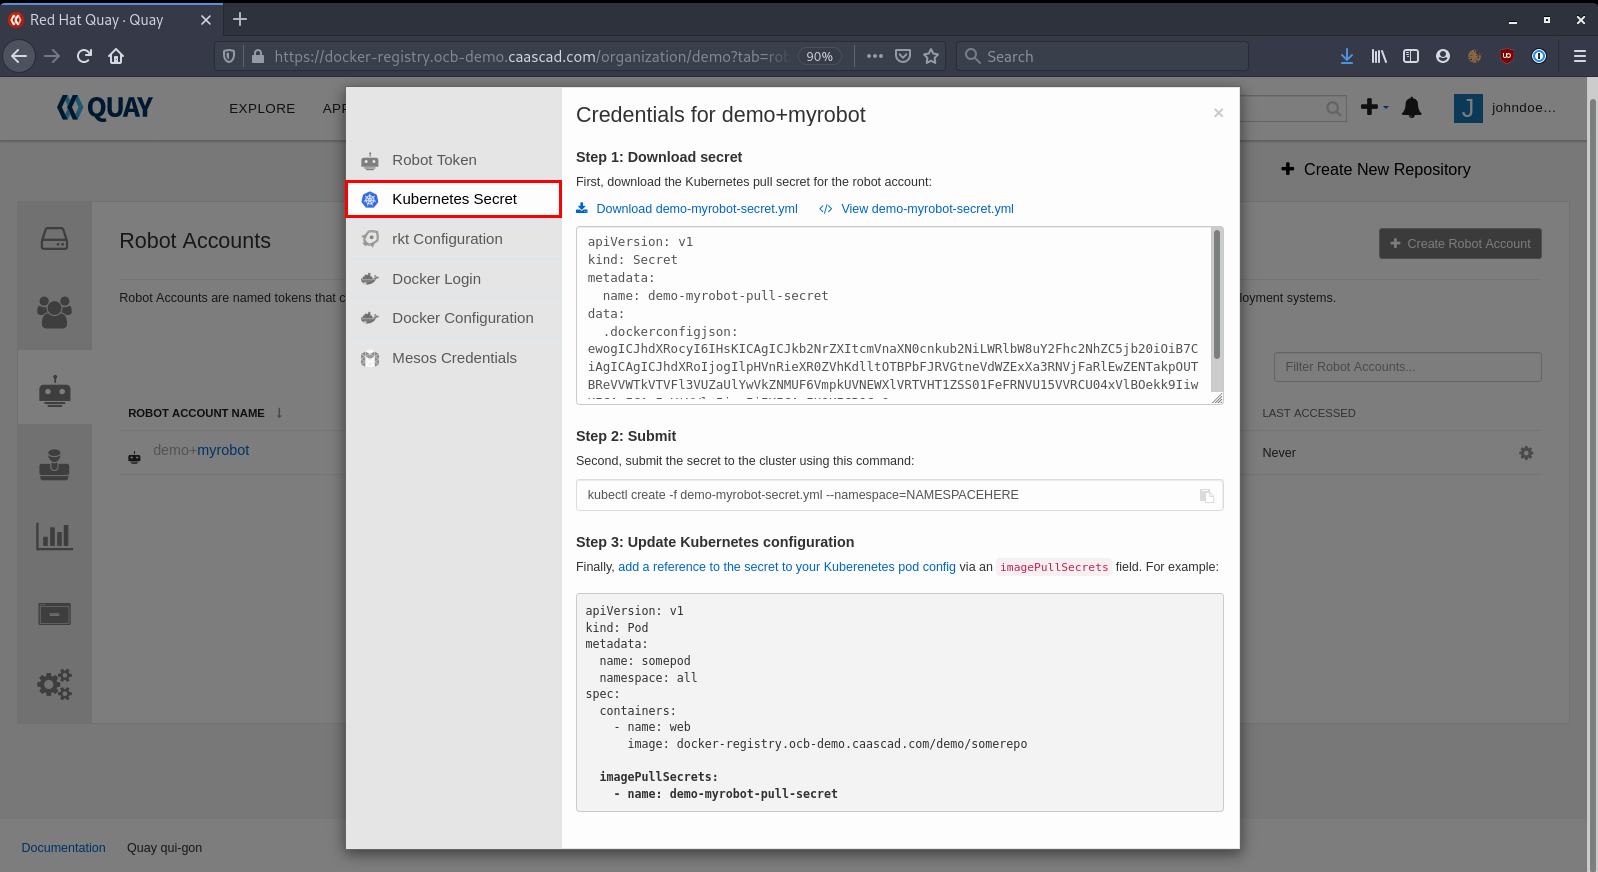Click tracking protection shield icon
1598x872 pixels.
coord(229,56)
